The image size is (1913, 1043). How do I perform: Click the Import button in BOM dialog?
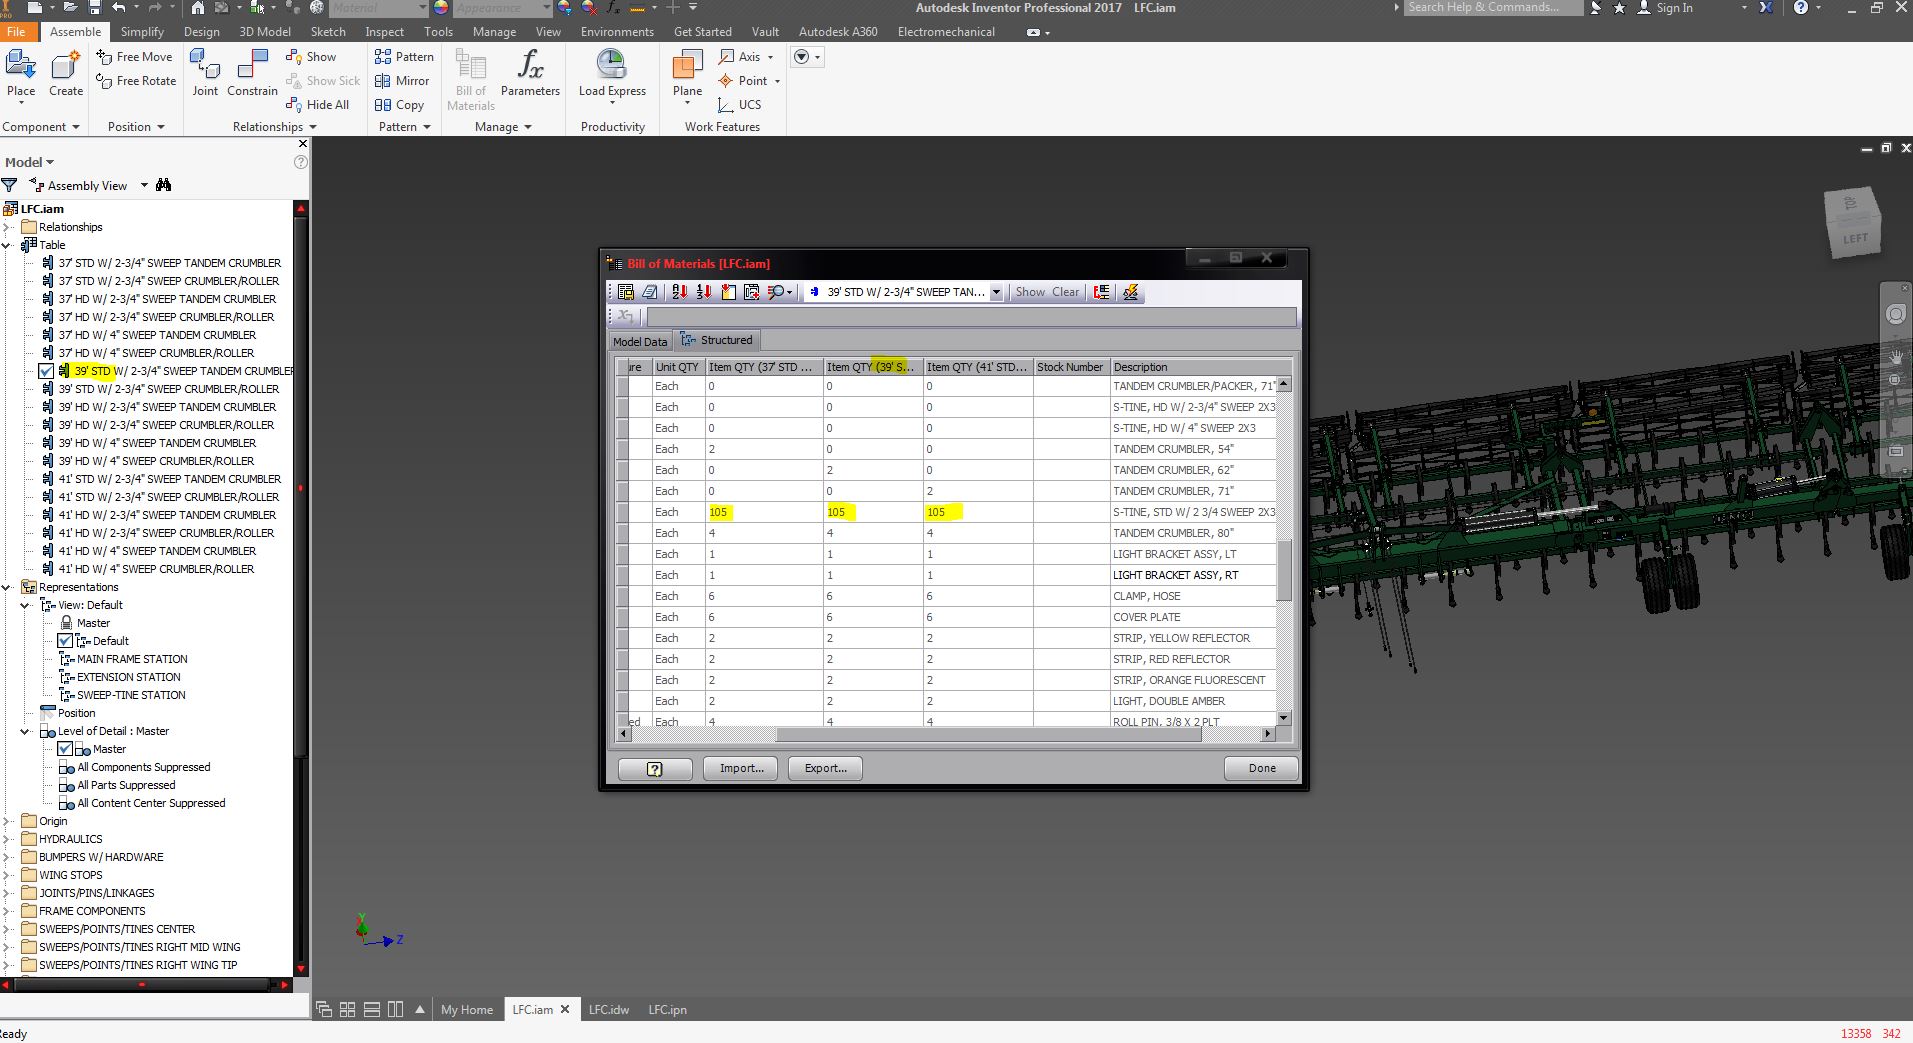[739, 768]
